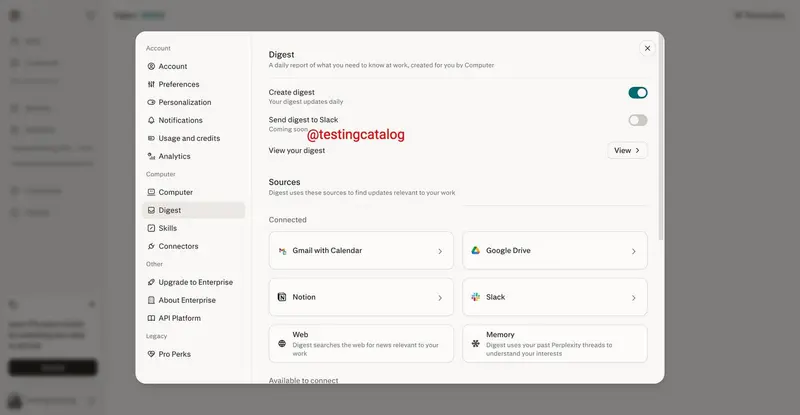Click the View digest button
800x415 pixels.
pyautogui.click(x=627, y=151)
